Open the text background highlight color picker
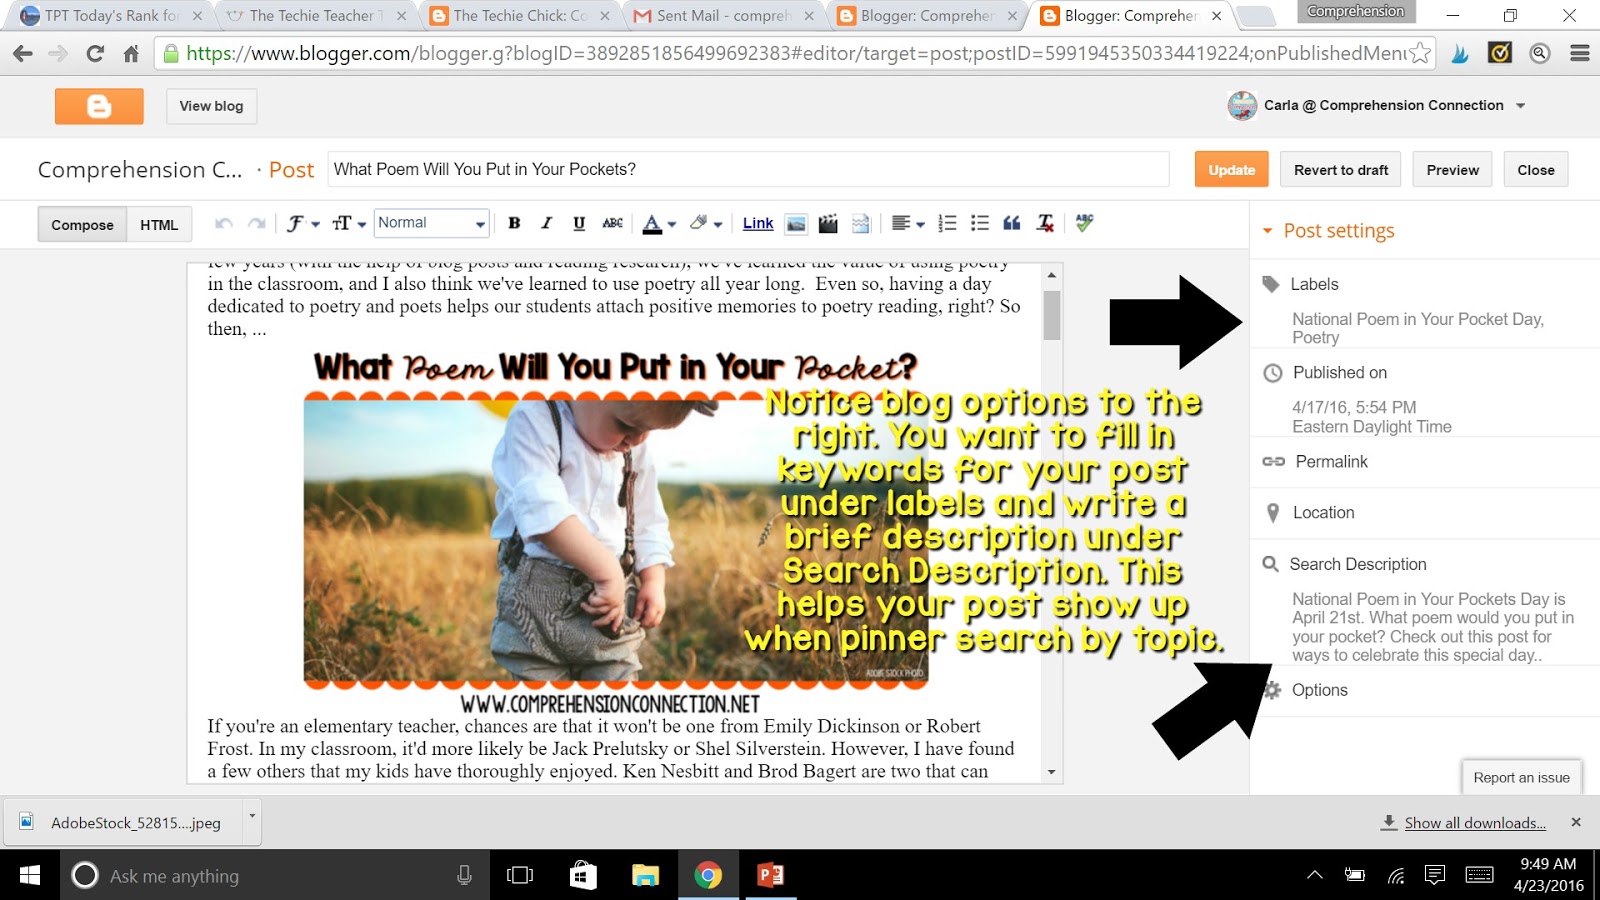Image resolution: width=1600 pixels, height=900 pixels. [706, 224]
